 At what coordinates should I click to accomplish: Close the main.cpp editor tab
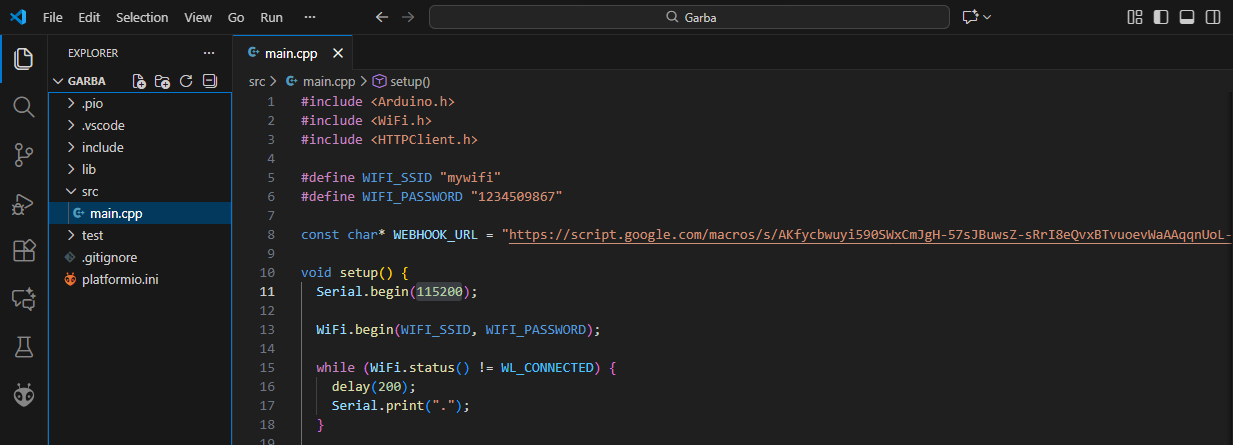(x=338, y=53)
